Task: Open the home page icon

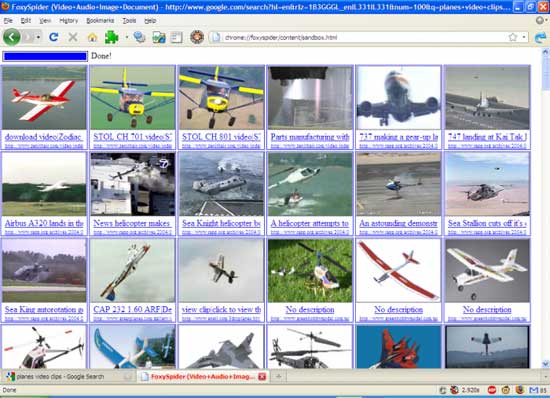Action: tap(92, 37)
